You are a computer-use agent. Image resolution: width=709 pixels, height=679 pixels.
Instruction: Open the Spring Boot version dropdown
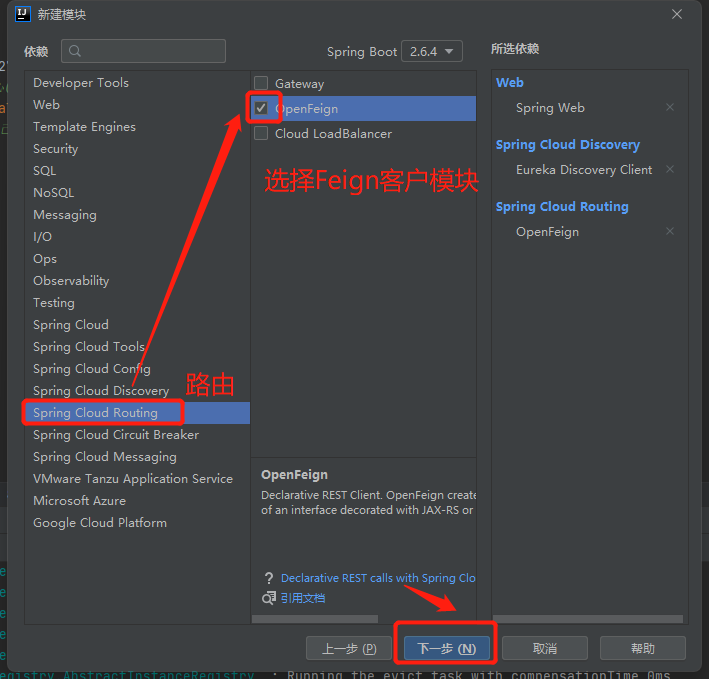pos(431,51)
